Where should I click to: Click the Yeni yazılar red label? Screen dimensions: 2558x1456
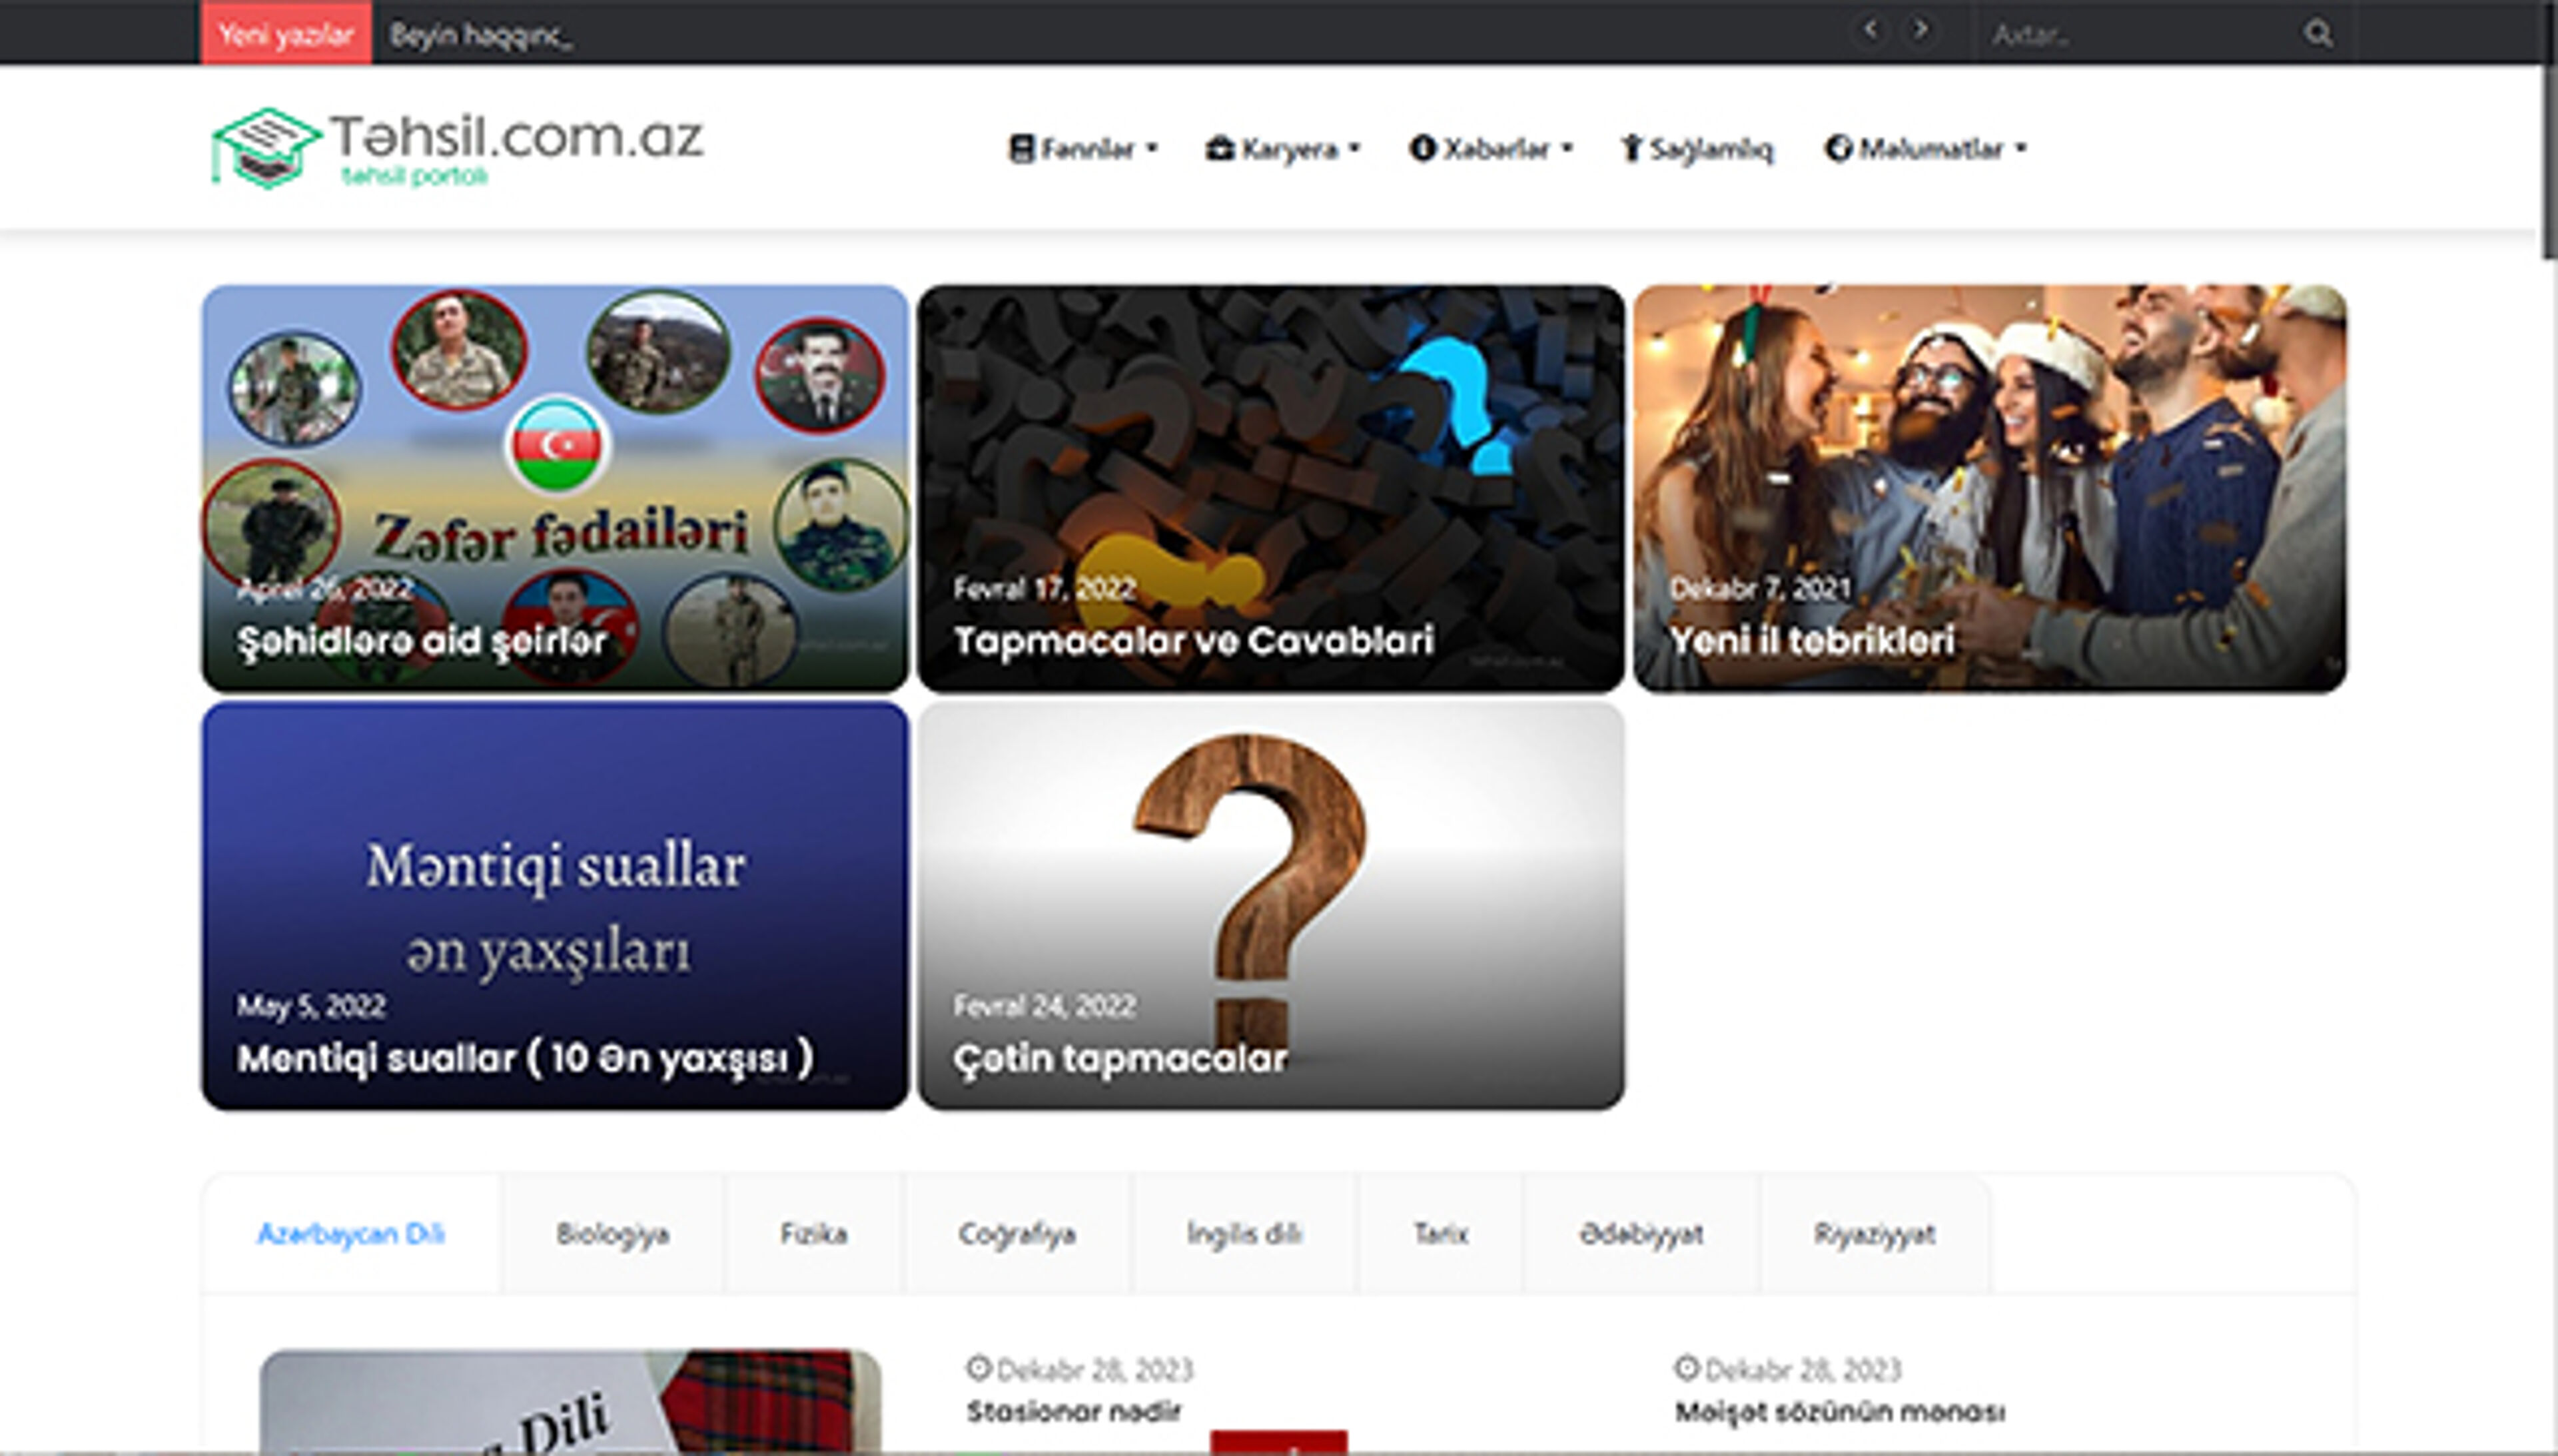coord(286,34)
